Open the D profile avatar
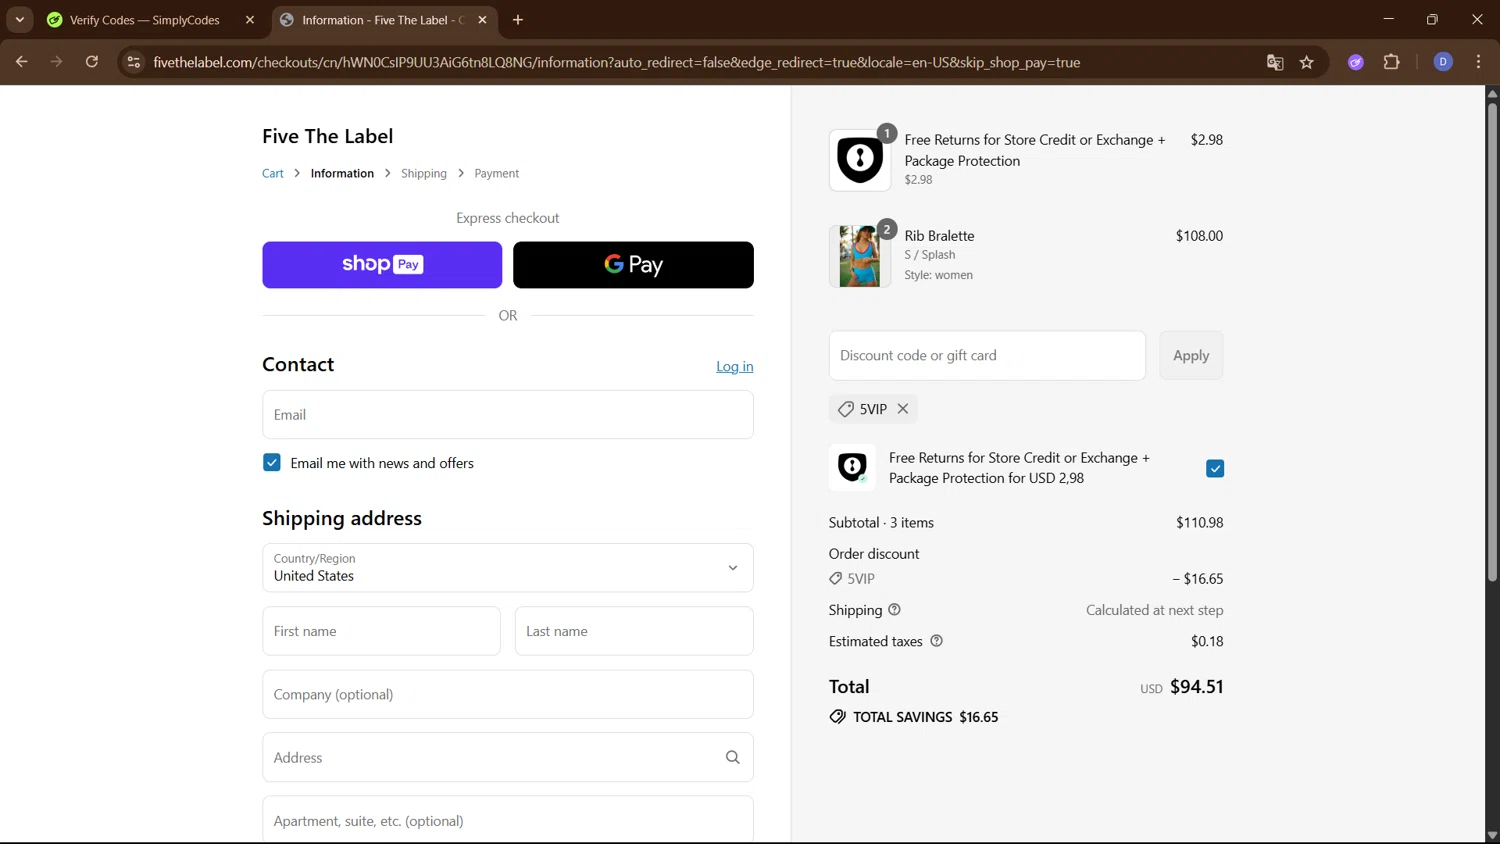 pos(1443,62)
